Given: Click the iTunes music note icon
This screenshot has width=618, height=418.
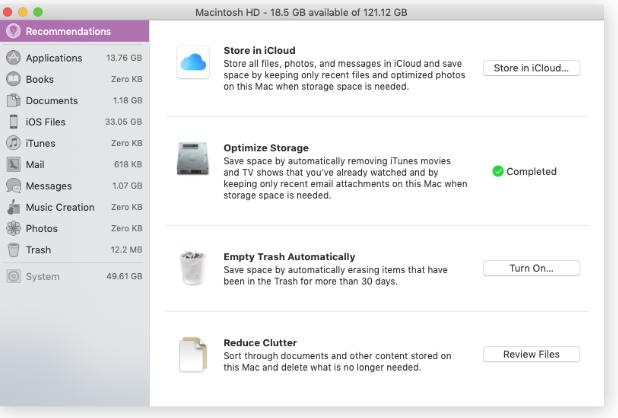Looking at the screenshot, I should pos(13,143).
